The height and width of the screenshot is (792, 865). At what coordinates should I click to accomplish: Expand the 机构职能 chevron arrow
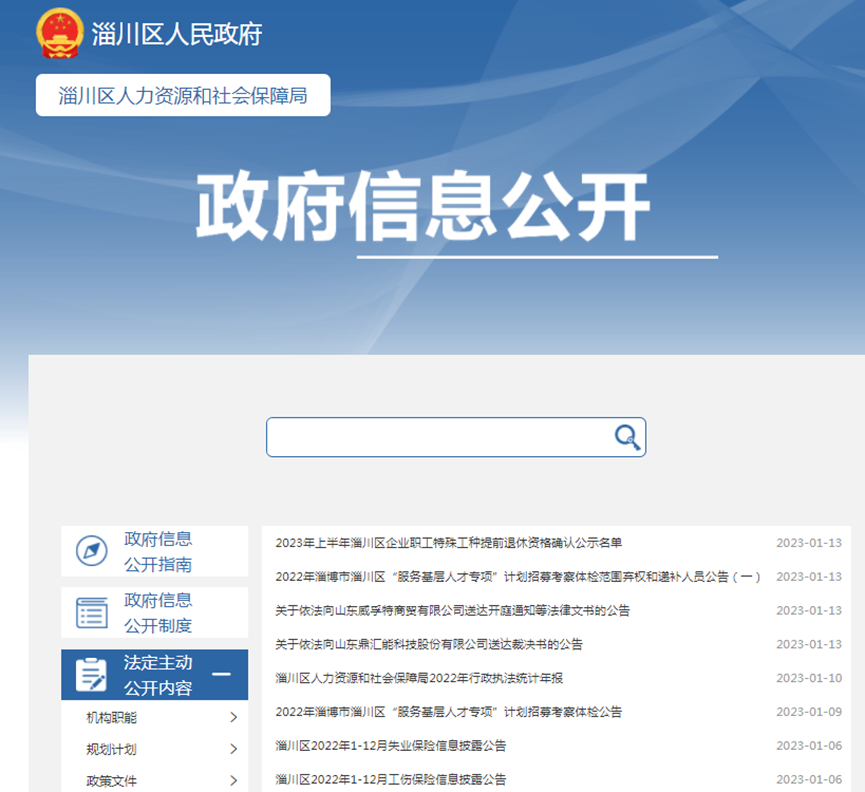coord(233,717)
